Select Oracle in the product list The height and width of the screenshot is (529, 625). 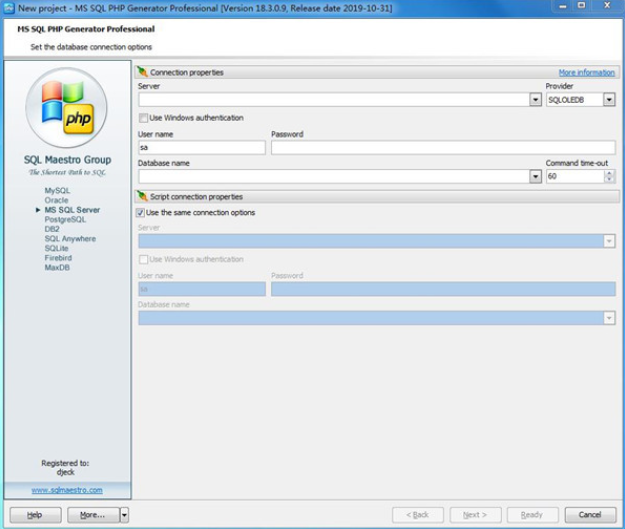57,200
